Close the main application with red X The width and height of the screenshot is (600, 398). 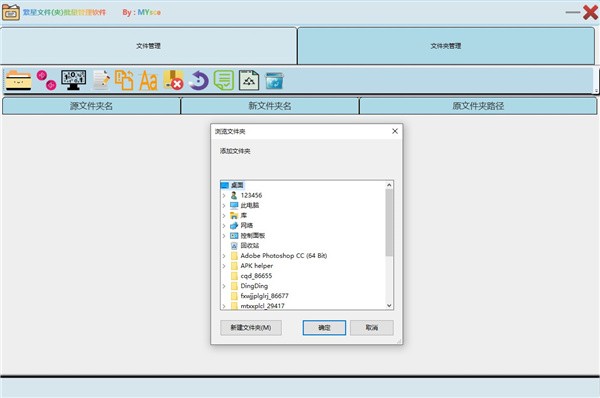click(590, 12)
